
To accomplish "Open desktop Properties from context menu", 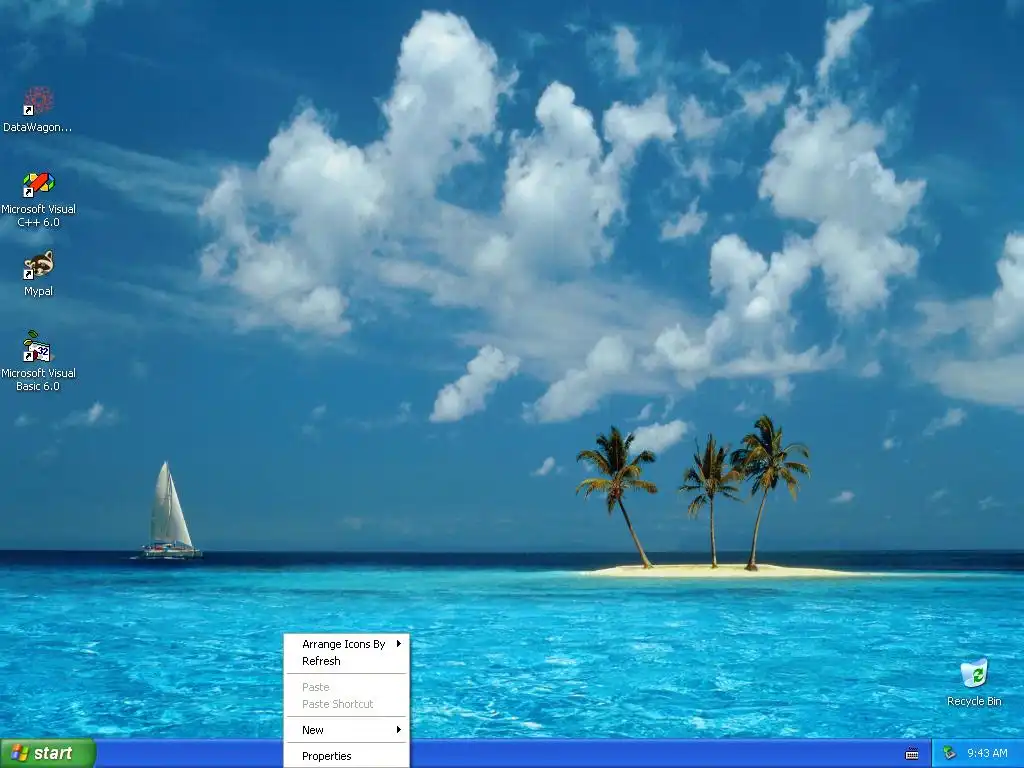I will click(x=347, y=756).
